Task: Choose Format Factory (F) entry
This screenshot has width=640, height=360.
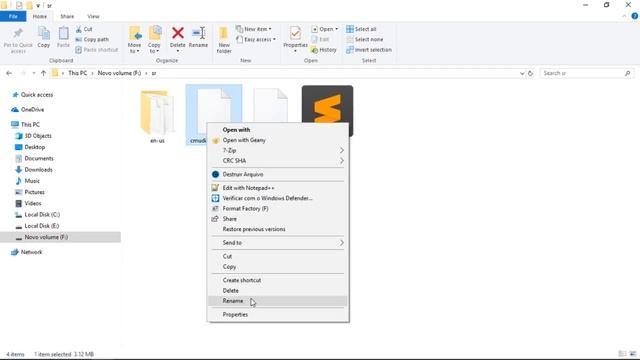Action: tap(278, 209)
